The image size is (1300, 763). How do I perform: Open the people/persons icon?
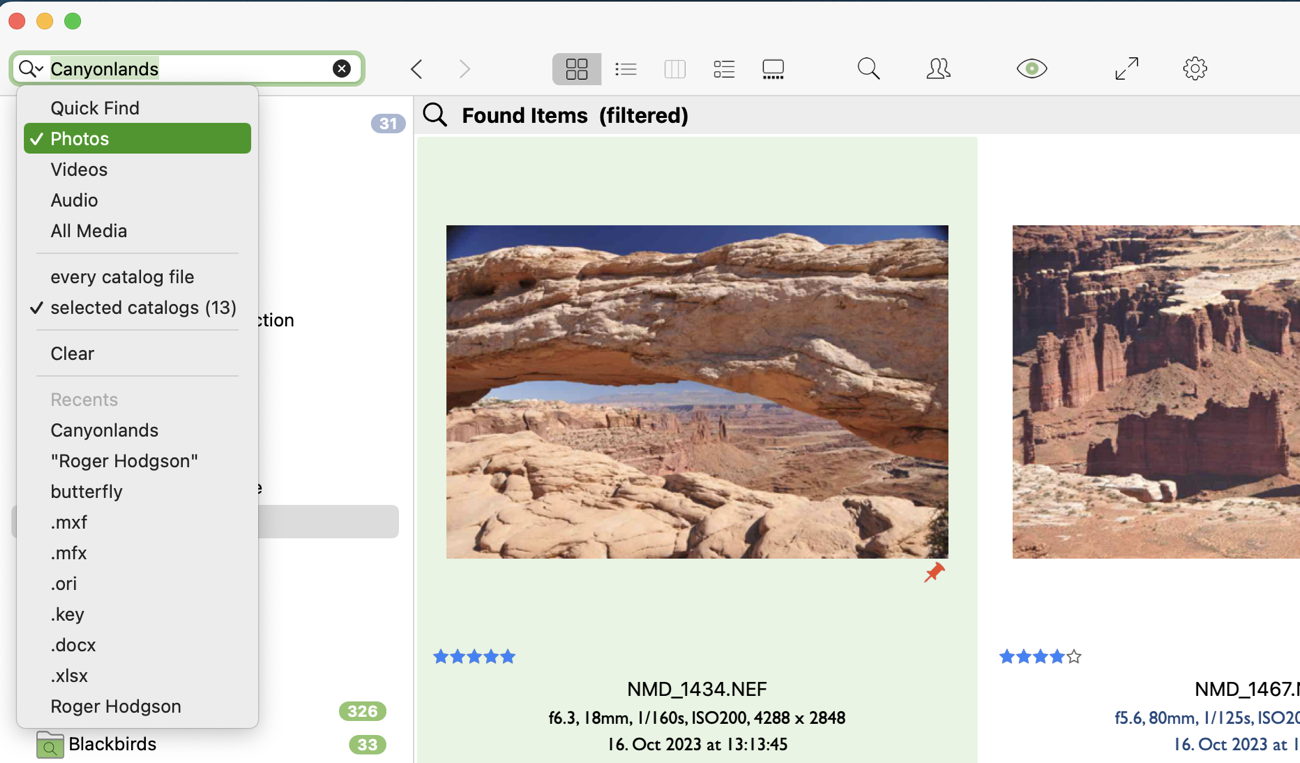938,69
